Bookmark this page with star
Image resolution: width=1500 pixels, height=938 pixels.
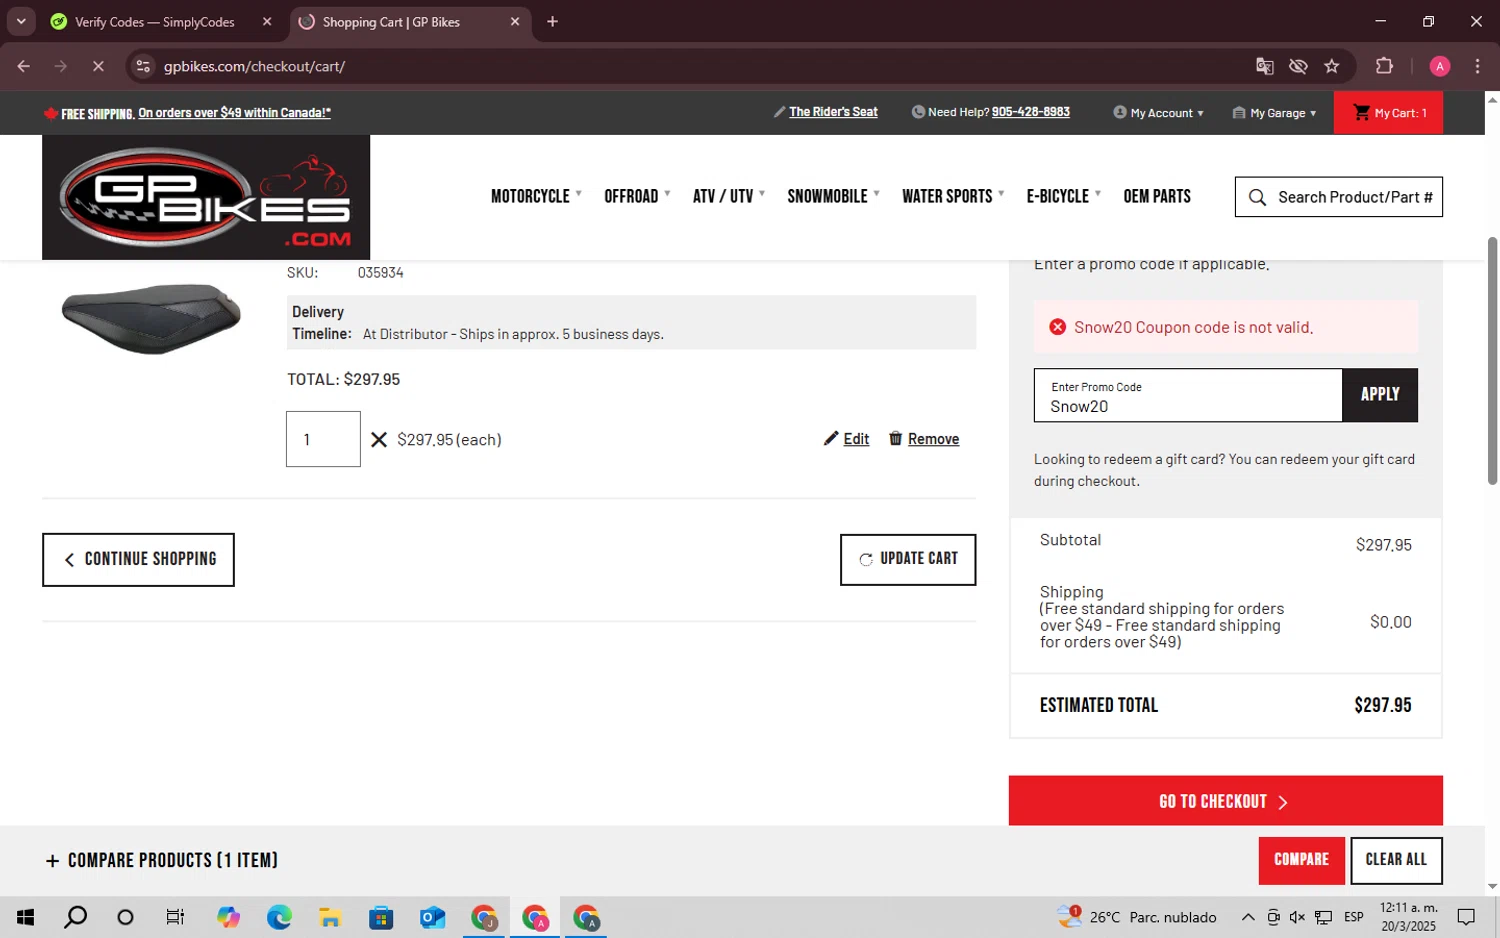coord(1331,66)
